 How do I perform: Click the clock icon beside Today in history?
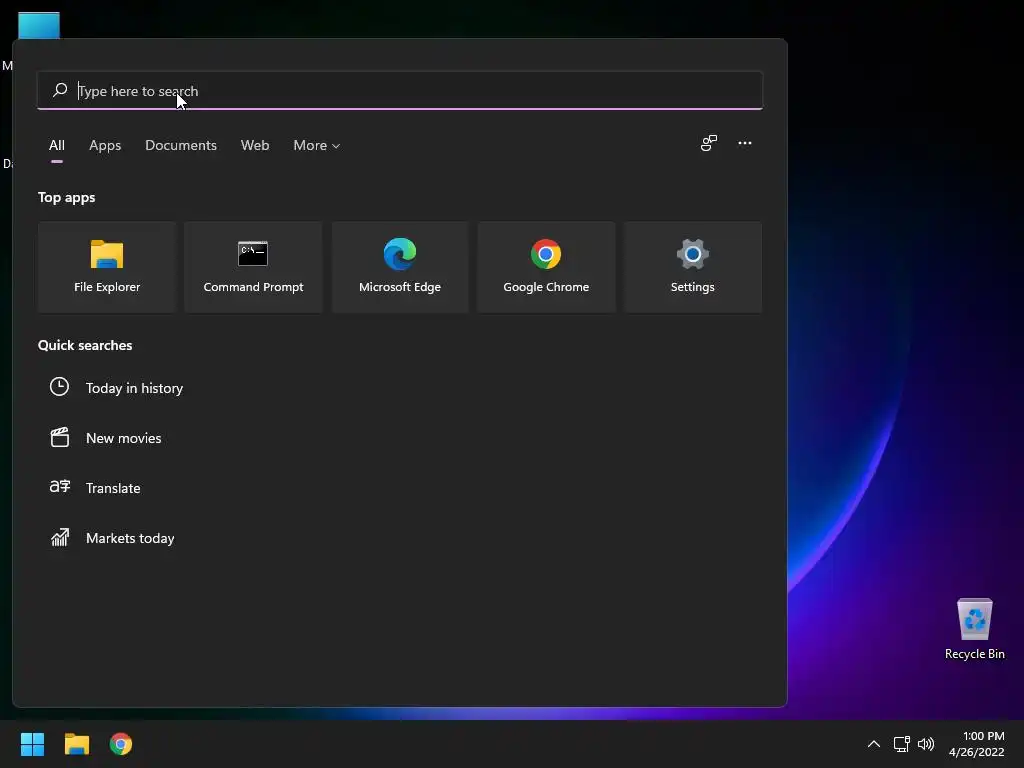coord(59,387)
